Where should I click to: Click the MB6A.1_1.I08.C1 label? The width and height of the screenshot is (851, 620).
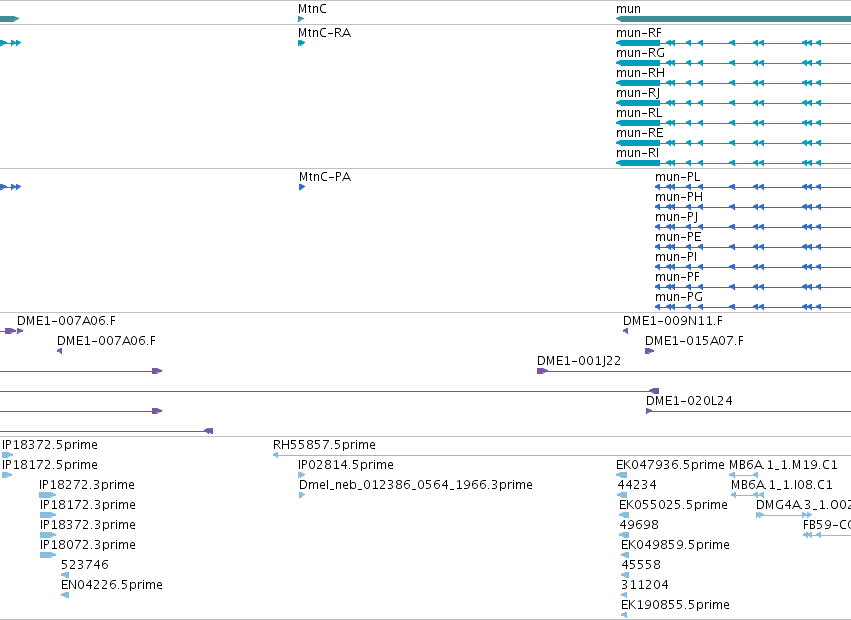point(782,485)
